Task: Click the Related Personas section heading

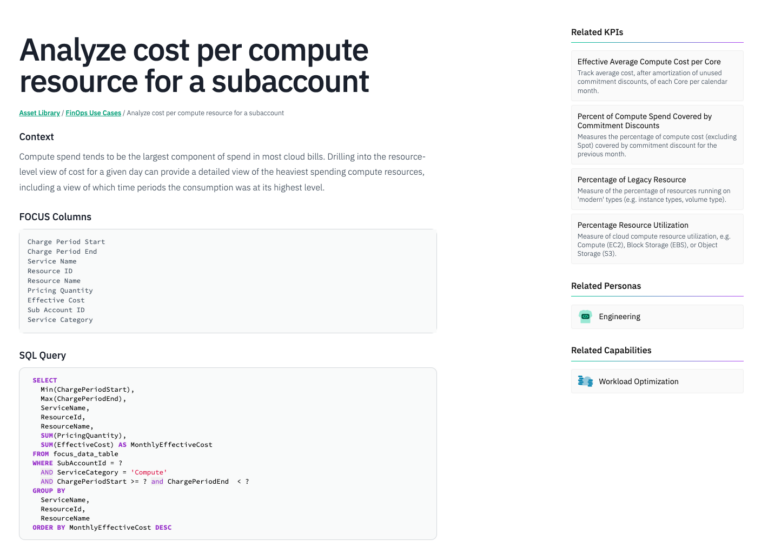Action: click(x=606, y=286)
